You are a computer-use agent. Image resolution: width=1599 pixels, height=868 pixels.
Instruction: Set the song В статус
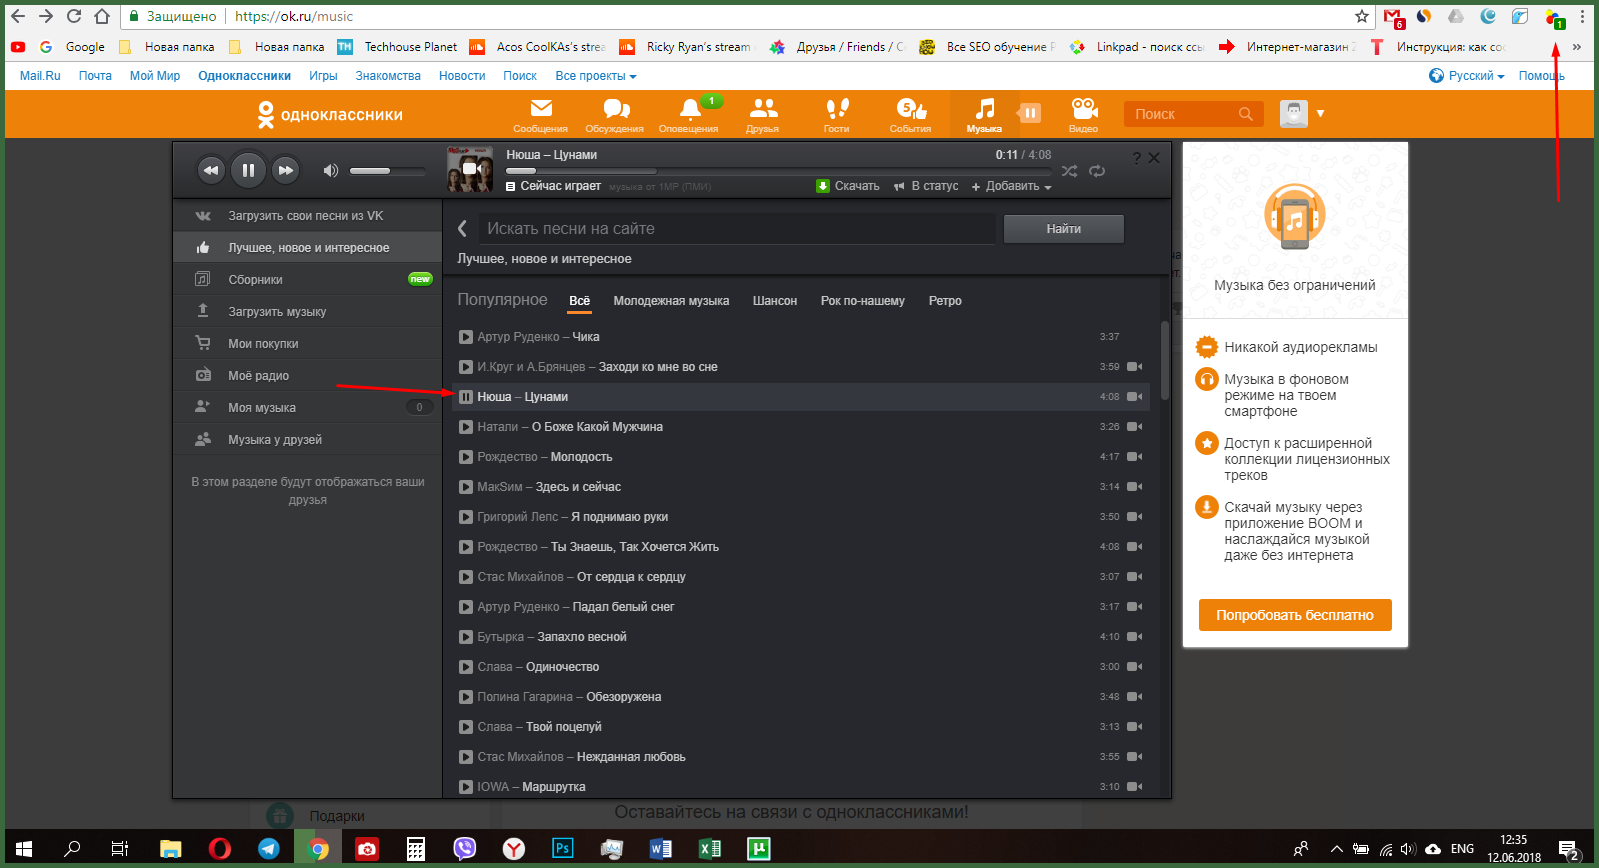[x=926, y=186]
